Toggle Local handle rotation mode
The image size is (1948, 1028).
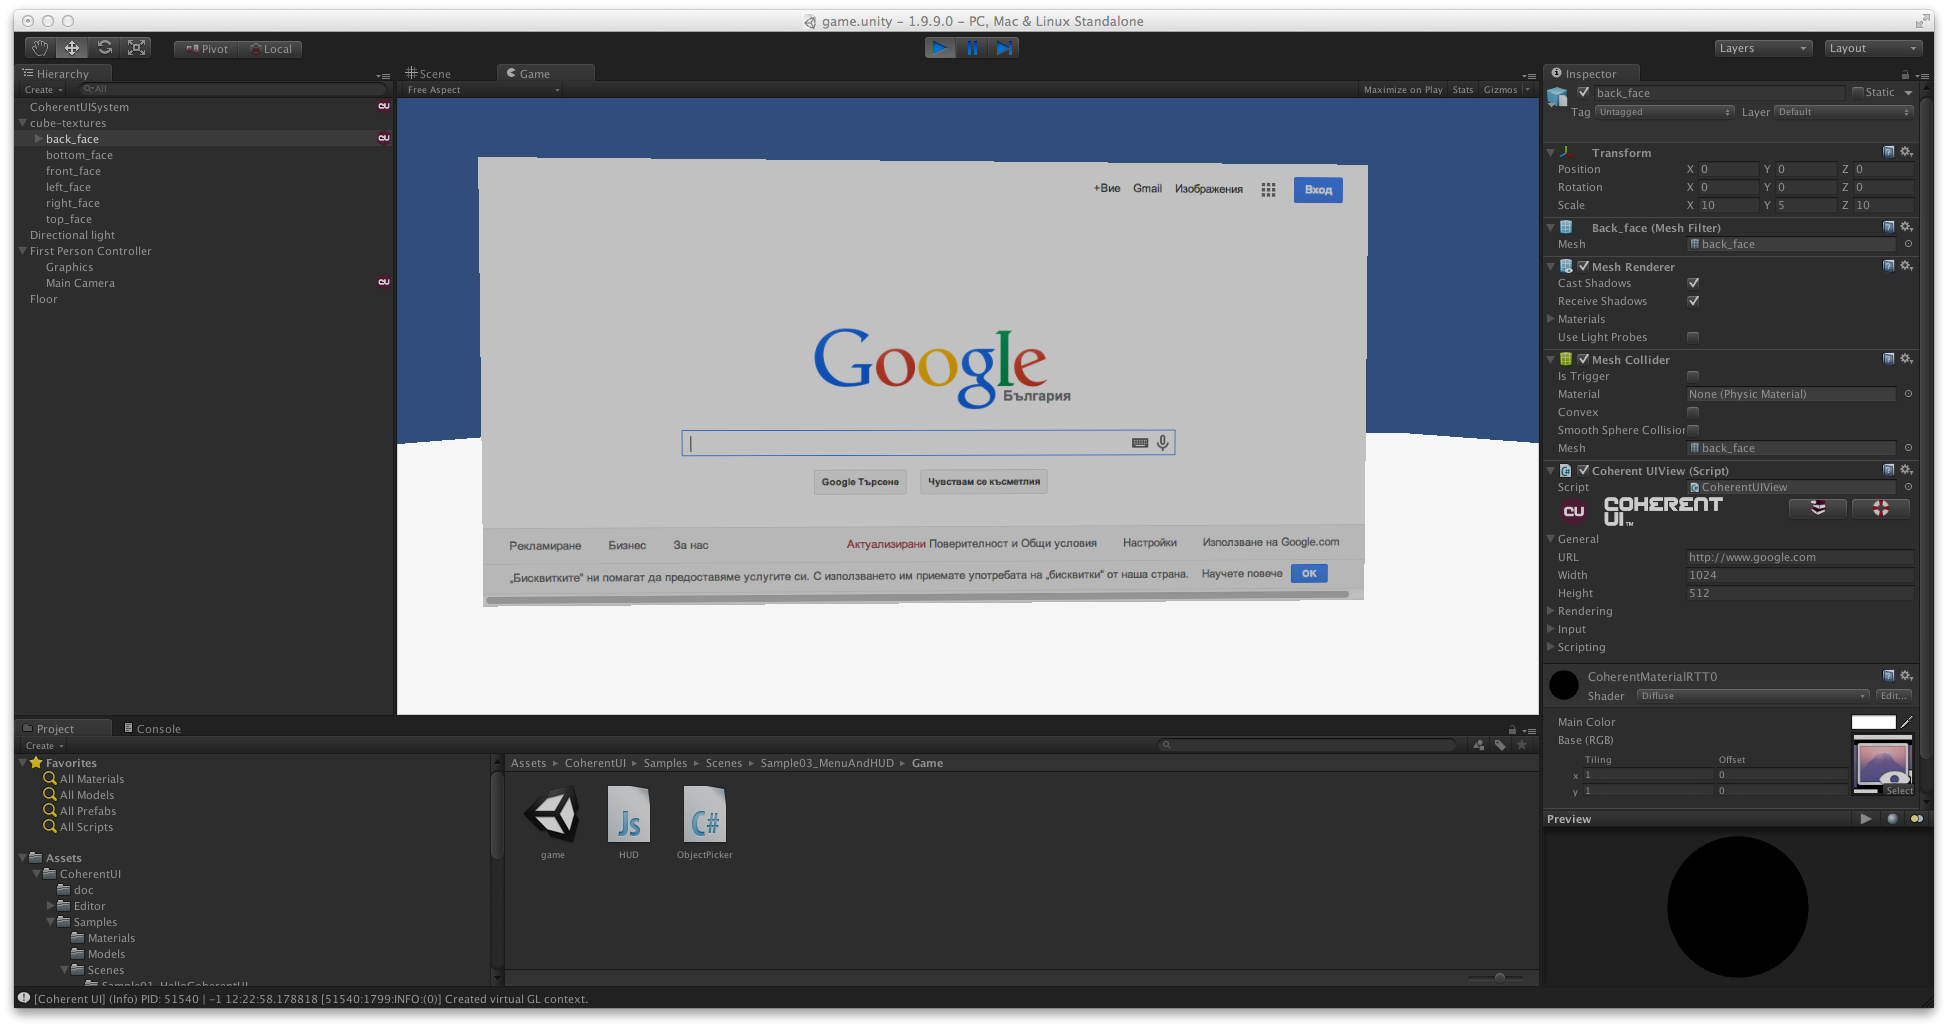pyautogui.click(x=270, y=49)
